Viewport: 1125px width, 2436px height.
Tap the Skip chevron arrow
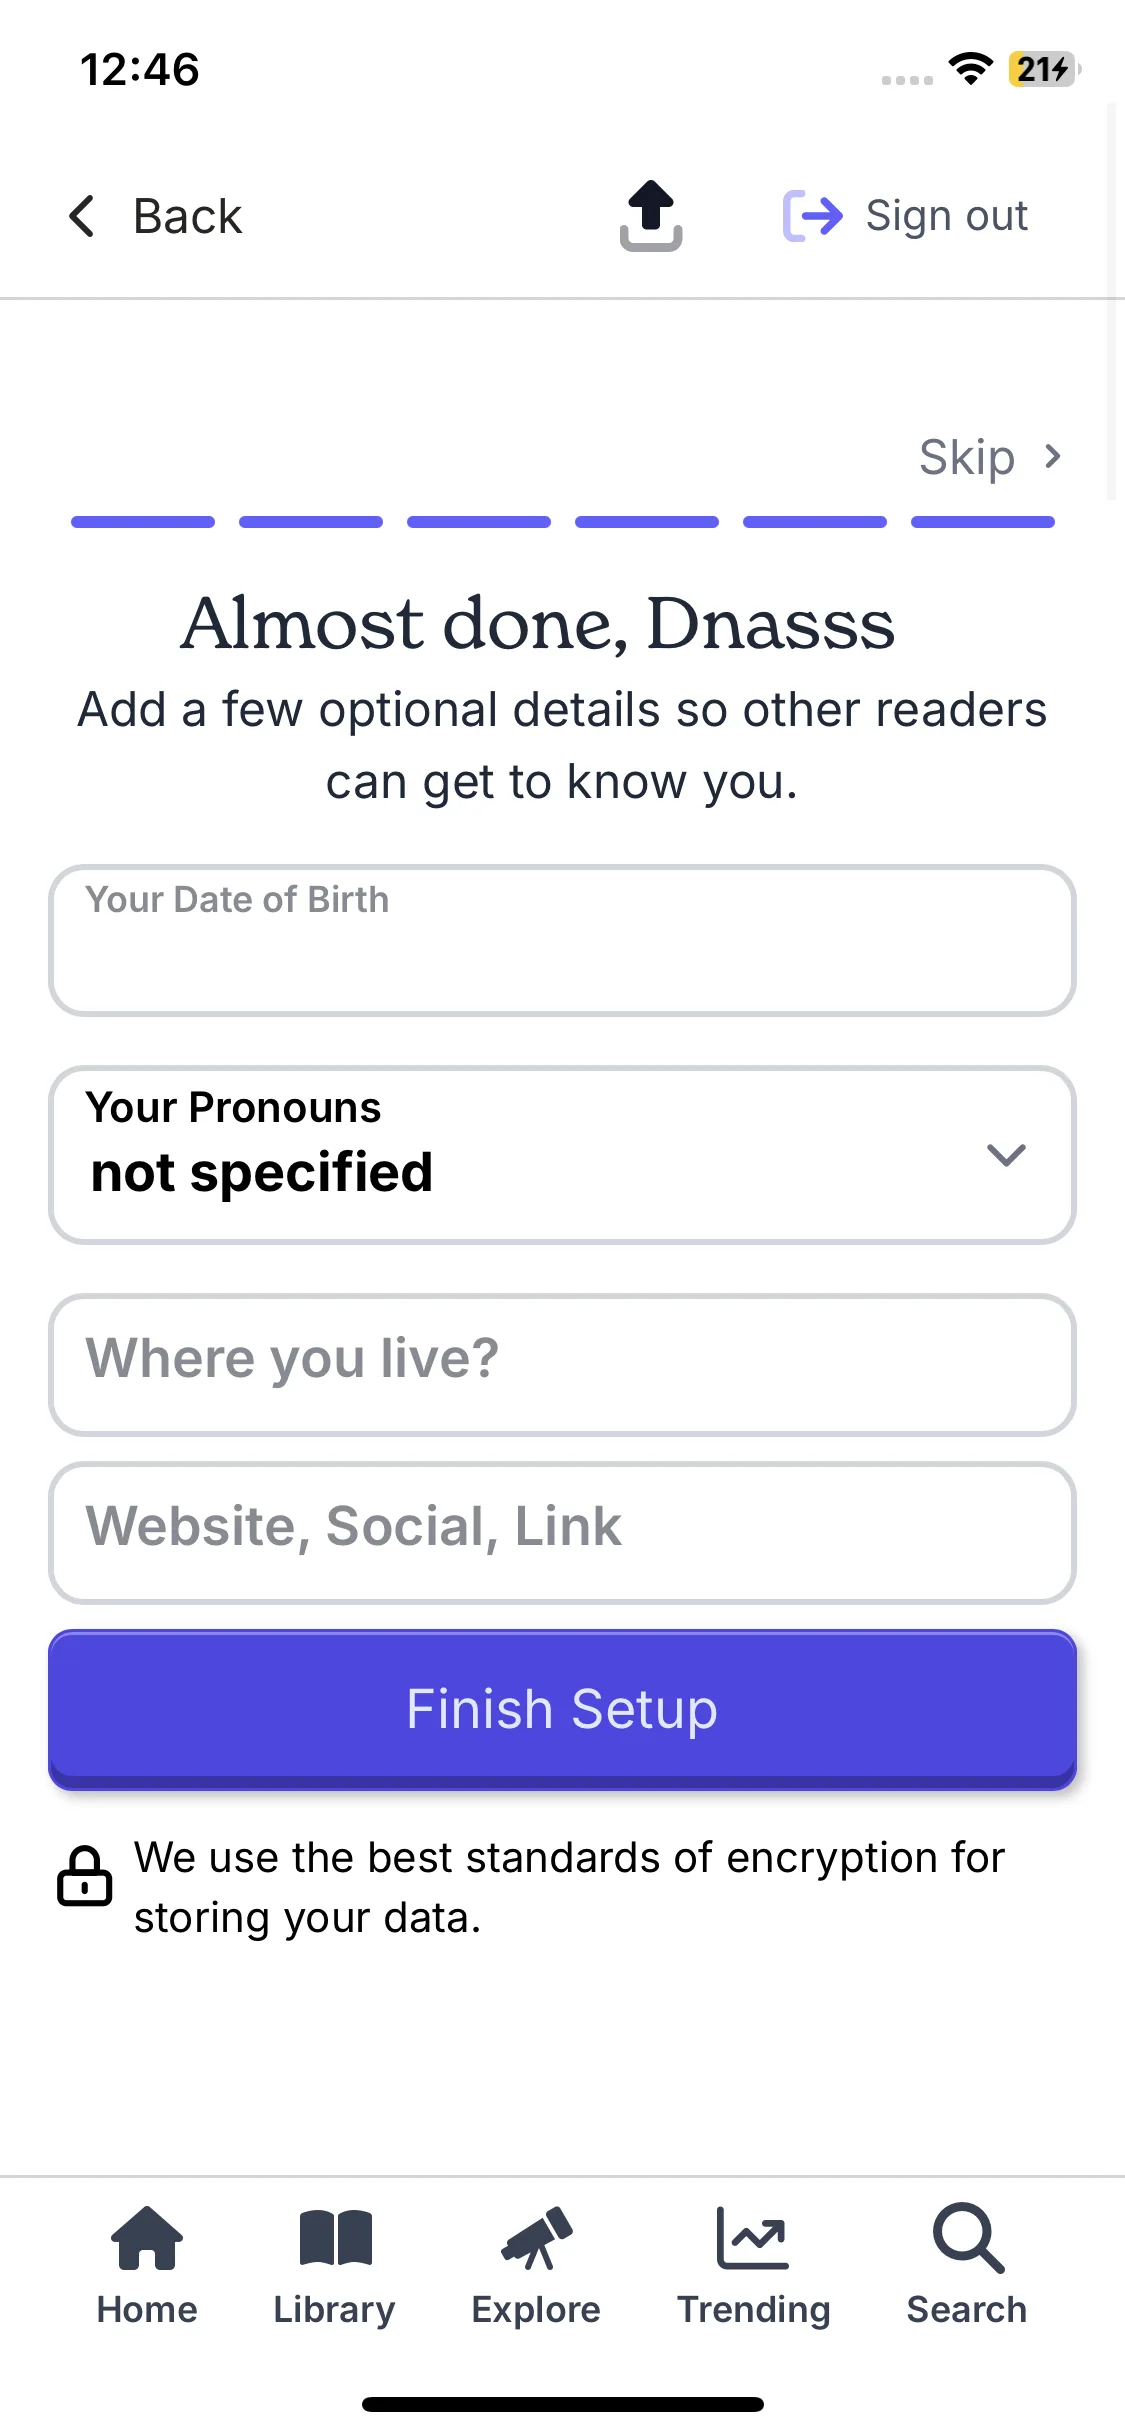[x=1052, y=457]
